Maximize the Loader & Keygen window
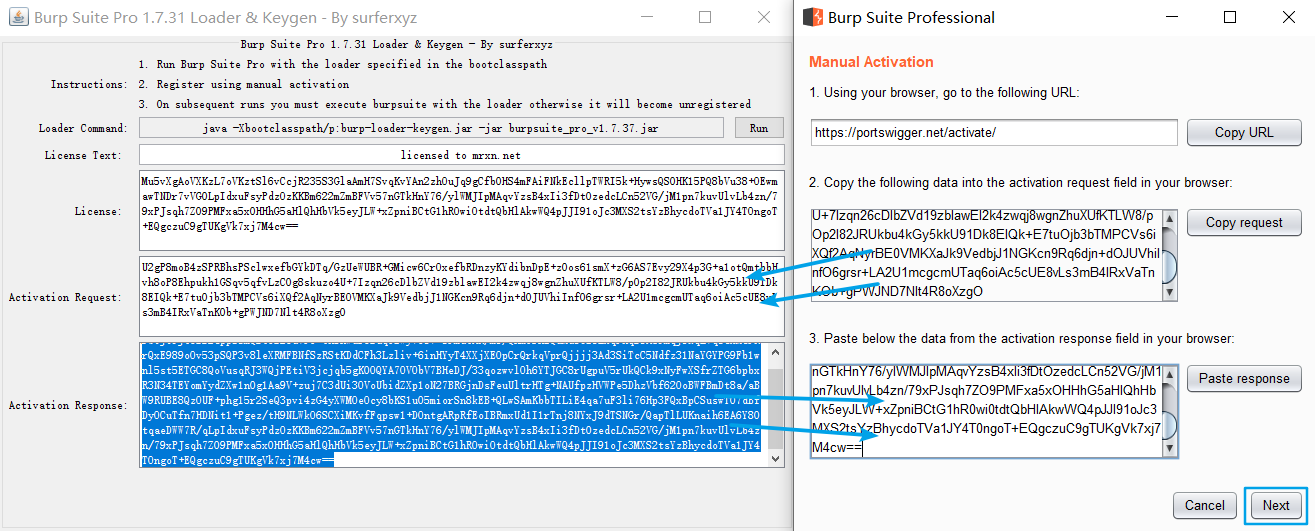The width and height of the screenshot is (1315, 531). [705, 17]
